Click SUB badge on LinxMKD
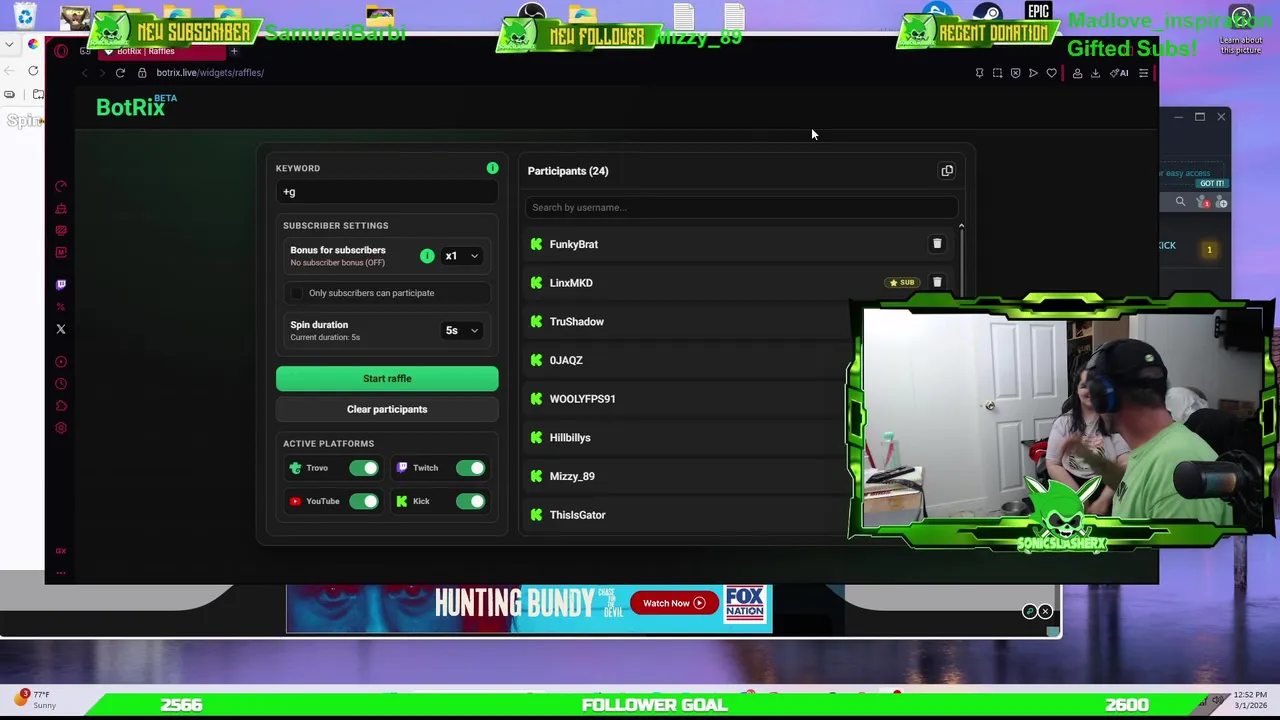Viewport: 1280px width, 720px height. (x=902, y=283)
